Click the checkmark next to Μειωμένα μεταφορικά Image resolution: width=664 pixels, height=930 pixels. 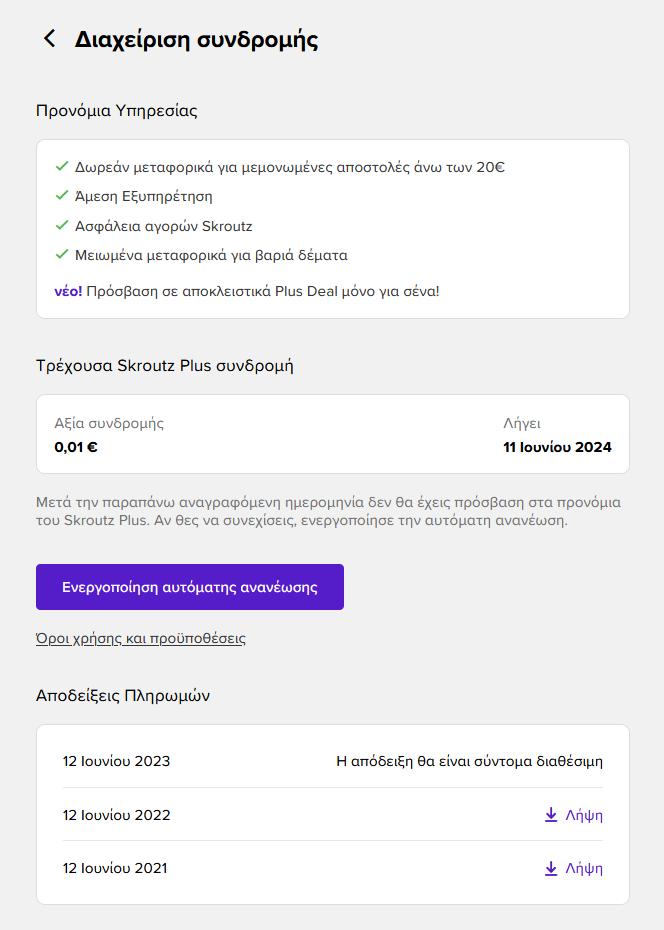point(62,254)
